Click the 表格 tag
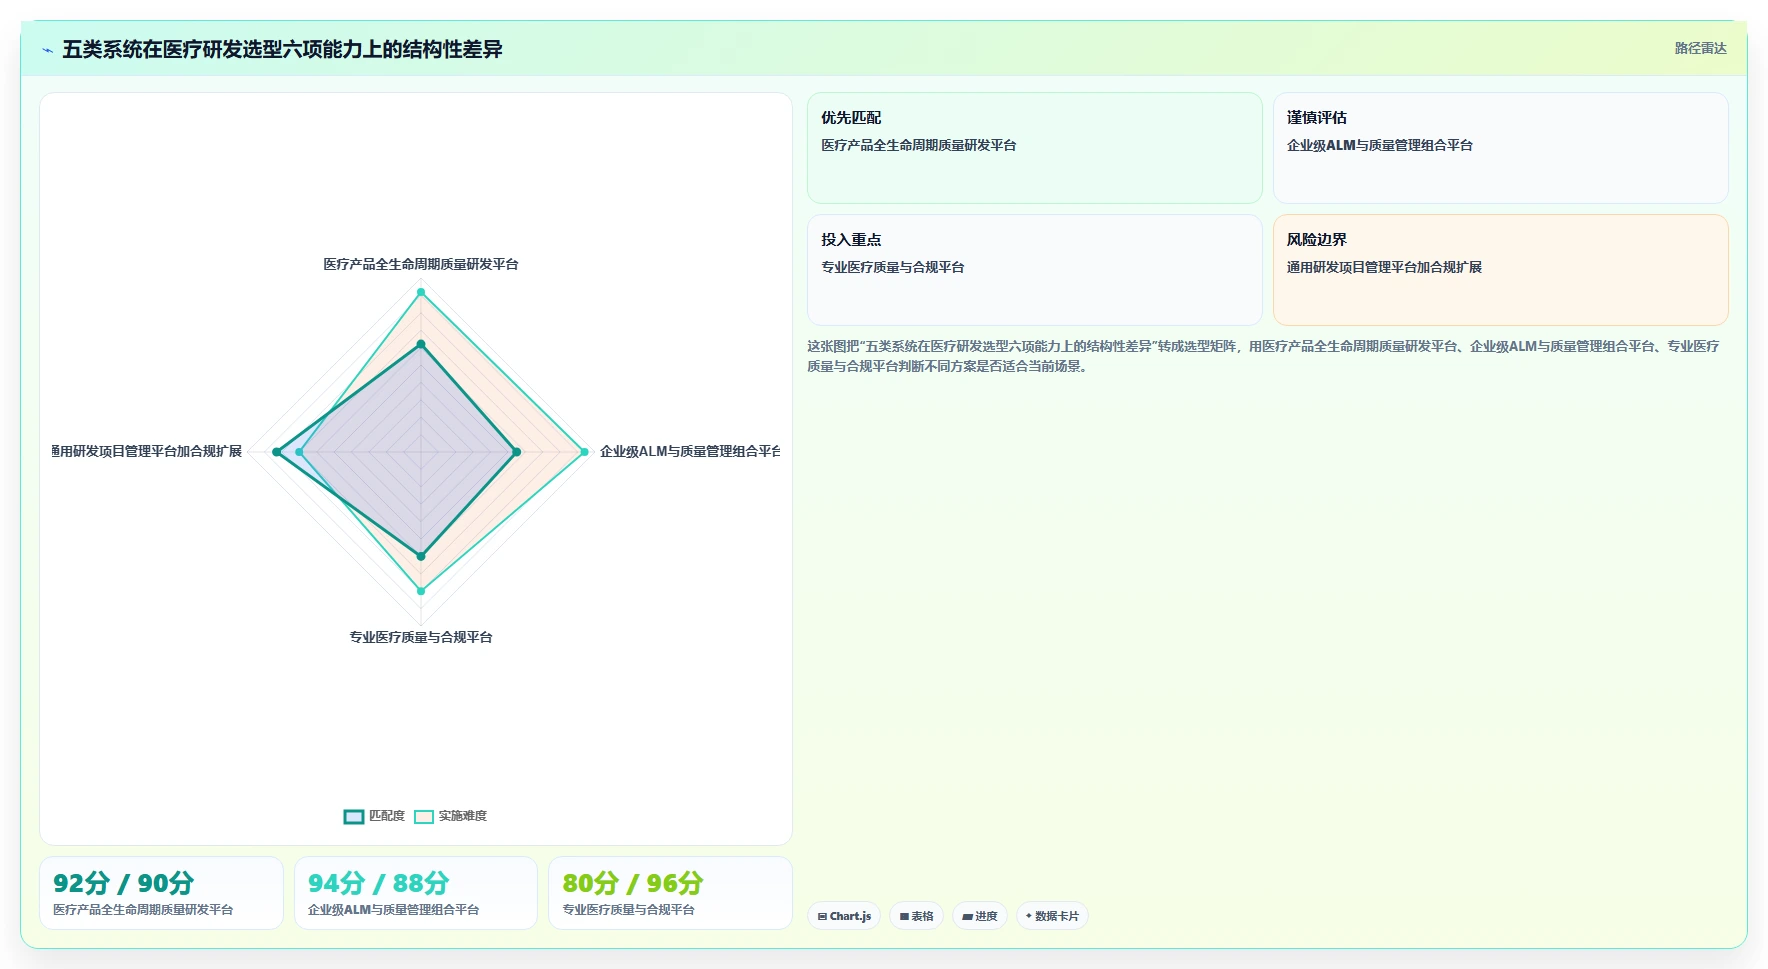This screenshot has width=1768, height=969. tap(916, 916)
